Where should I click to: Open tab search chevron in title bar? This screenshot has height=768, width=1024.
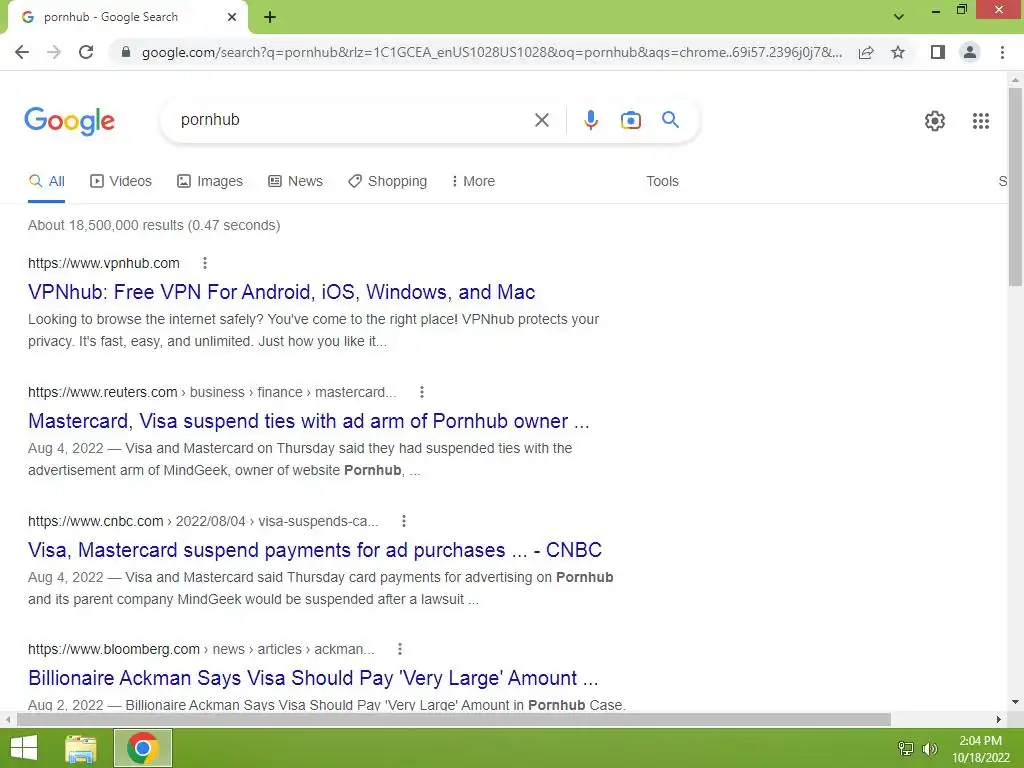[x=899, y=17]
